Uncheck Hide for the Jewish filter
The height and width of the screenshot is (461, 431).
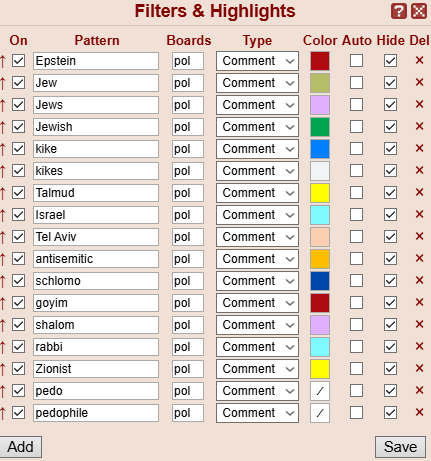pos(390,127)
